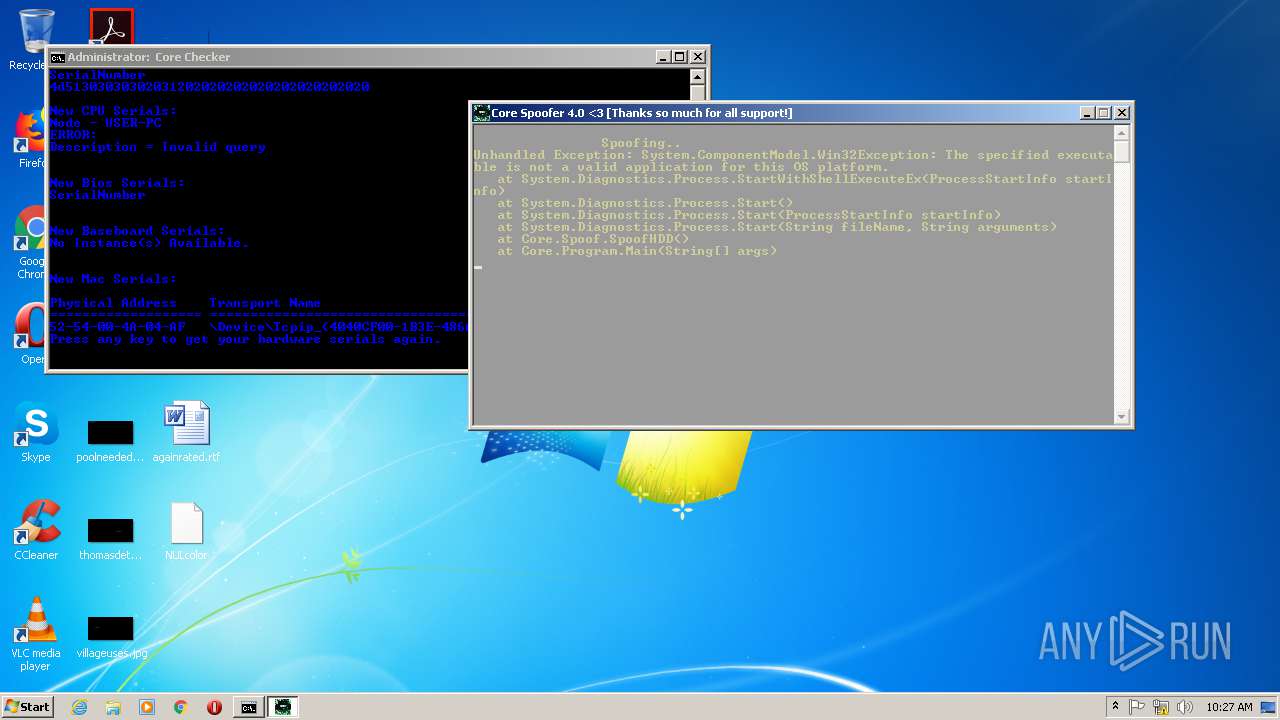1280x720 pixels.
Task: Open Action Center flag icon
Action: [x=1137, y=707]
